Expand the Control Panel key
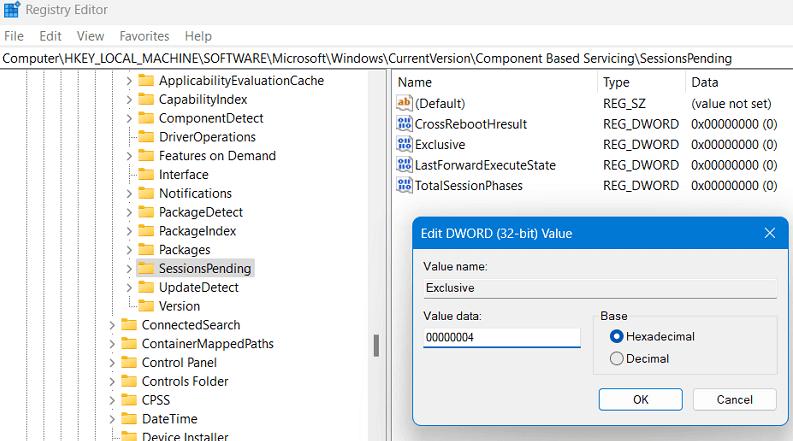Viewport: 793px width, 441px height. click(x=112, y=363)
